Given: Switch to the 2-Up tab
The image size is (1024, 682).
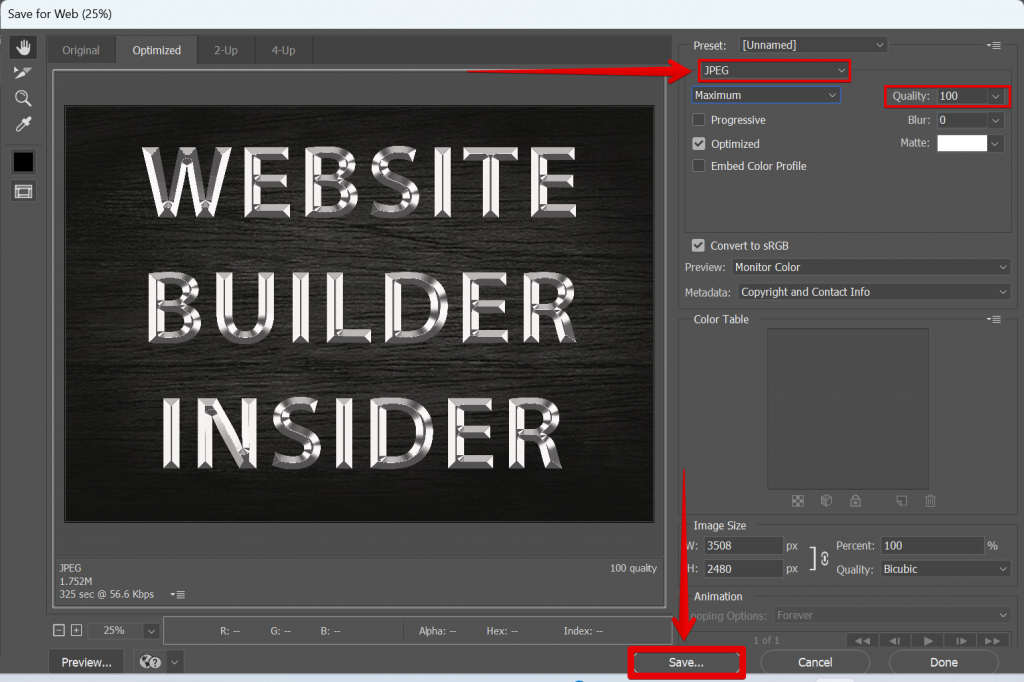Looking at the screenshot, I should 225,49.
